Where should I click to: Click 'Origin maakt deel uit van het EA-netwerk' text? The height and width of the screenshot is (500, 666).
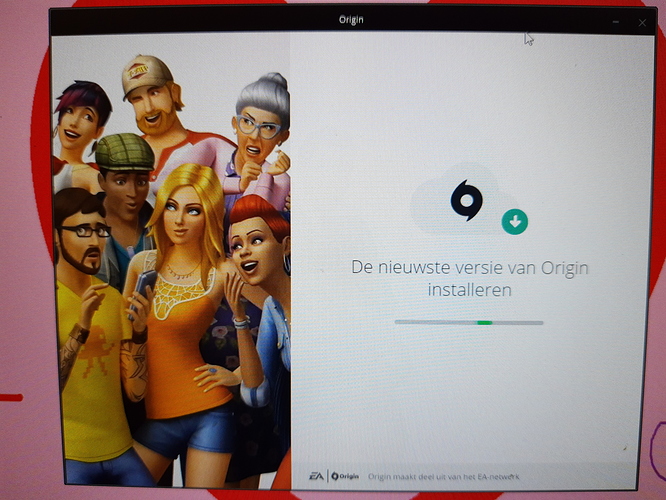coord(443,477)
